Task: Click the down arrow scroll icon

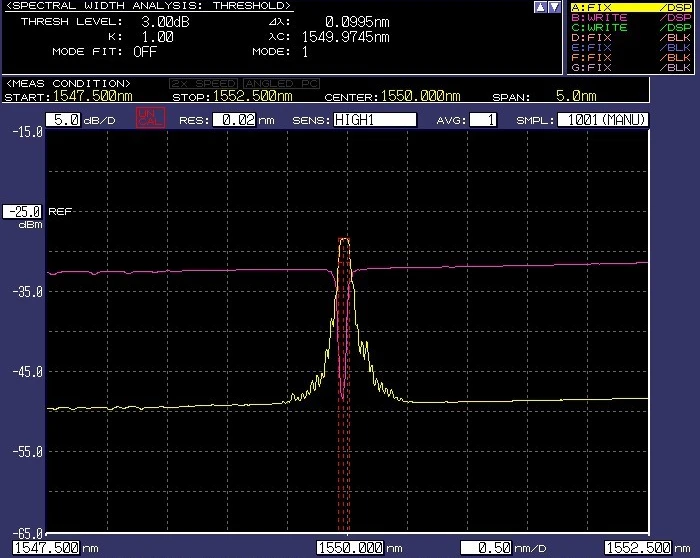Action: tap(554, 7)
